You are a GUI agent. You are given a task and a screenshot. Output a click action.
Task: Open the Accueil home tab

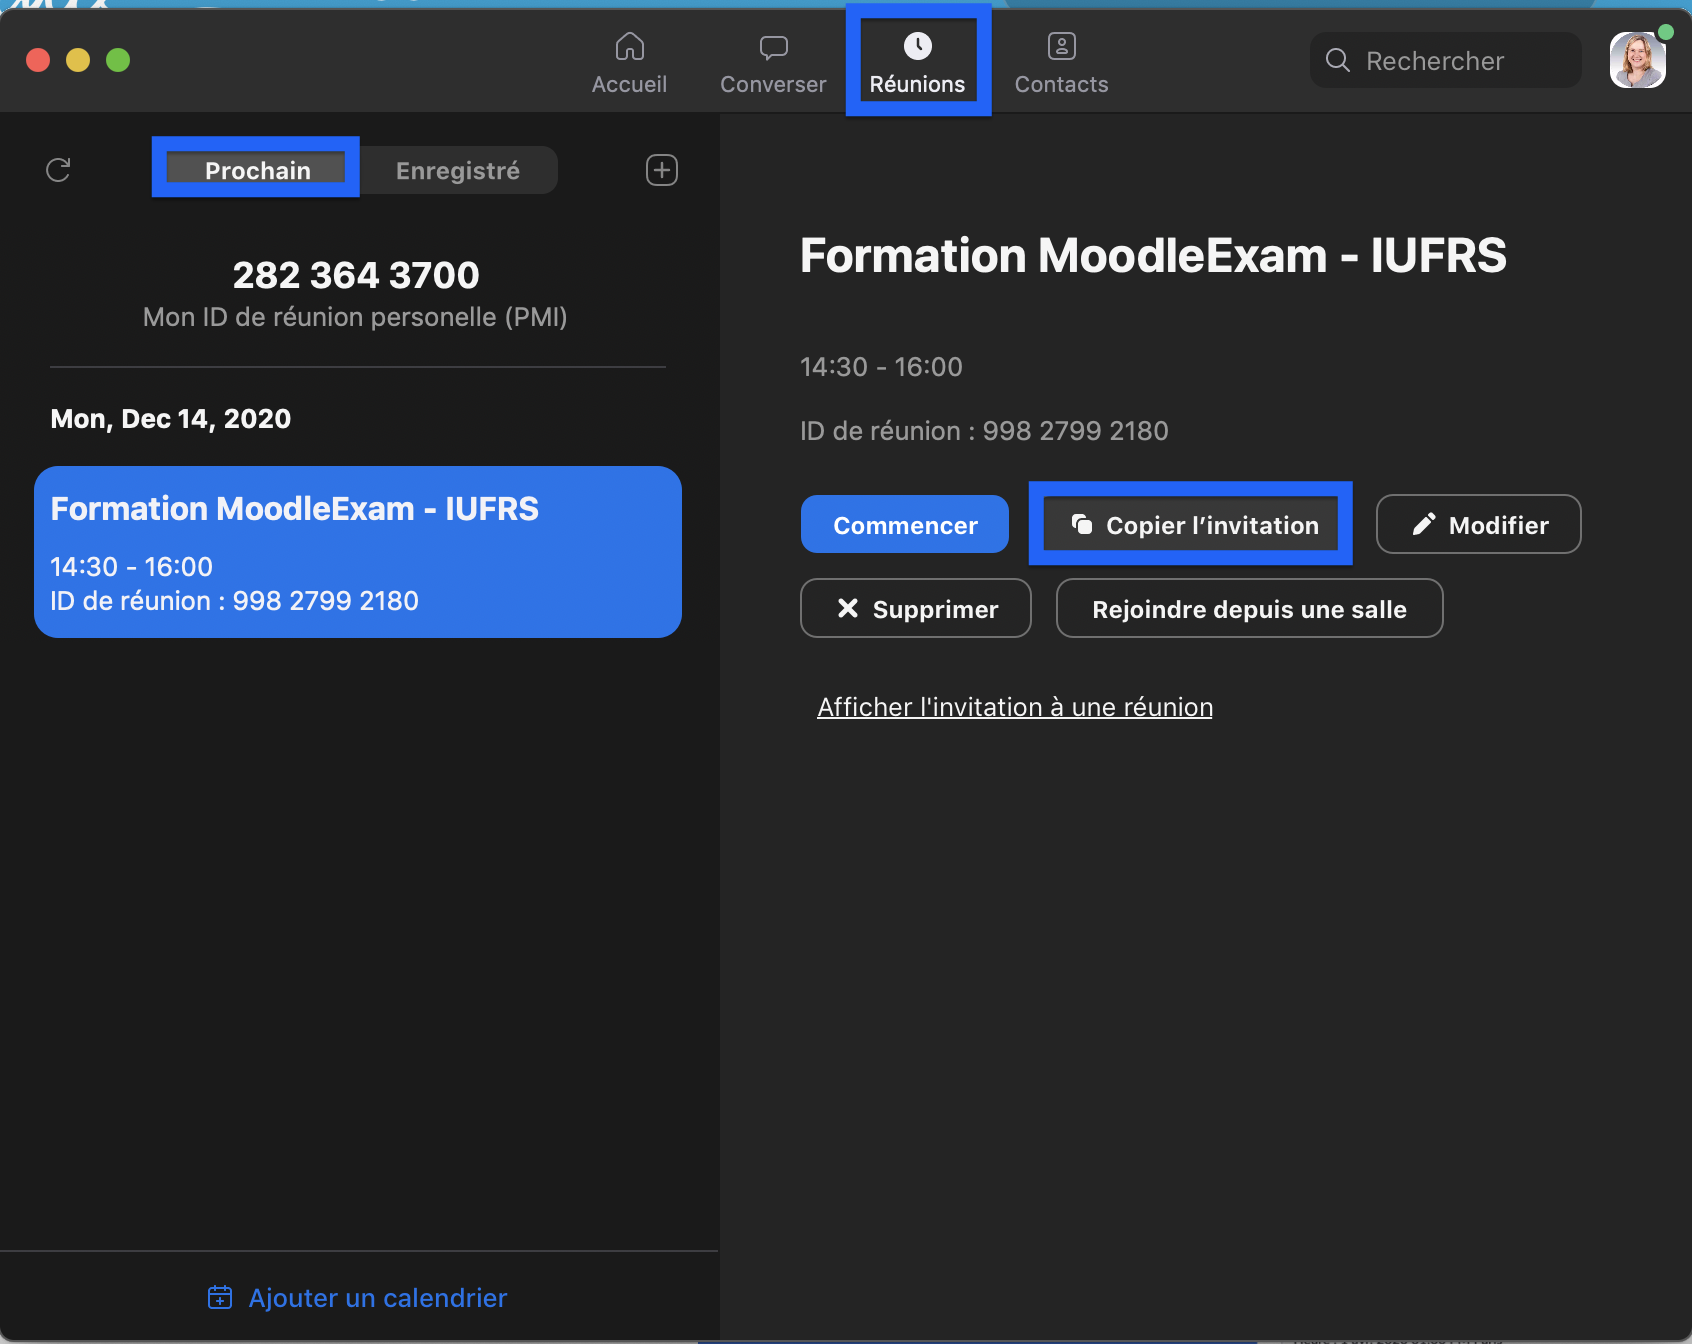[629, 62]
